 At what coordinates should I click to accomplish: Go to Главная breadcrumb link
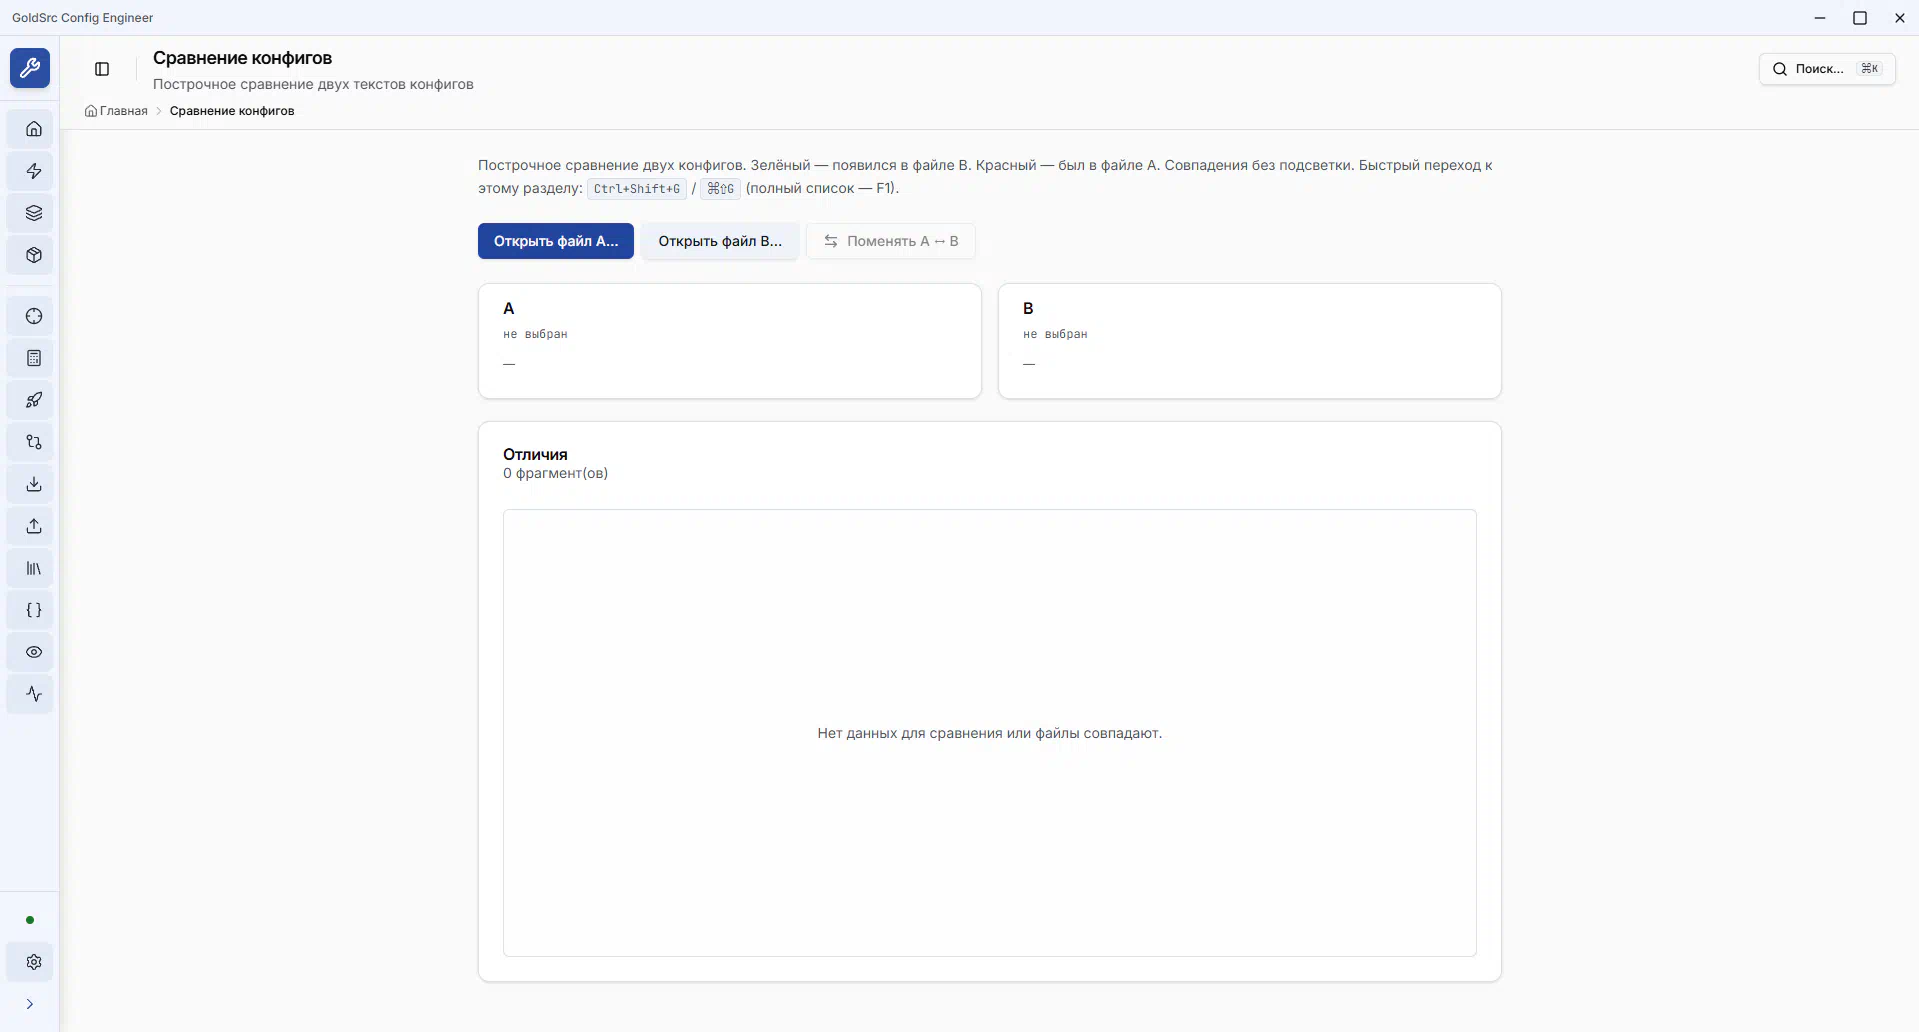123,111
